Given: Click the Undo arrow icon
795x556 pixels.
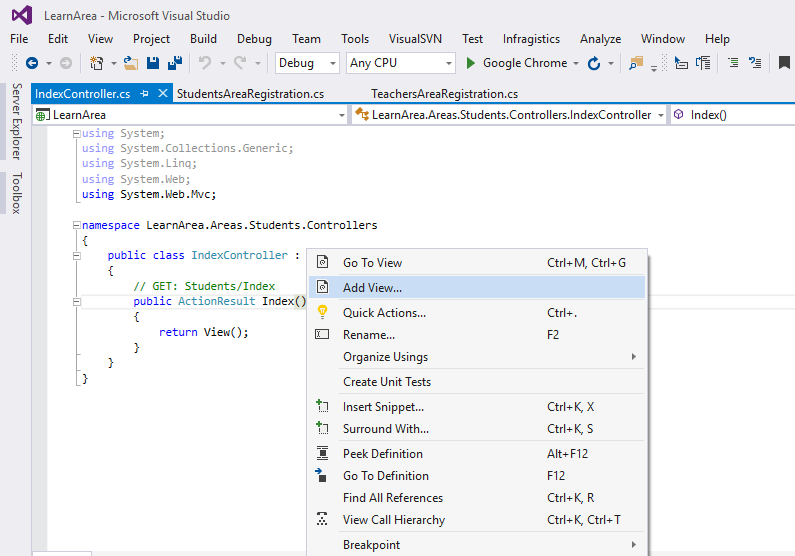Looking at the screenshot, I should pos(205,63).
